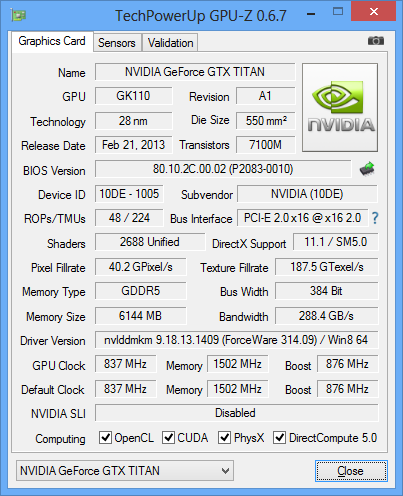
Task: Click the Memory Size field 6144 MB
Action: click(141, 315)
